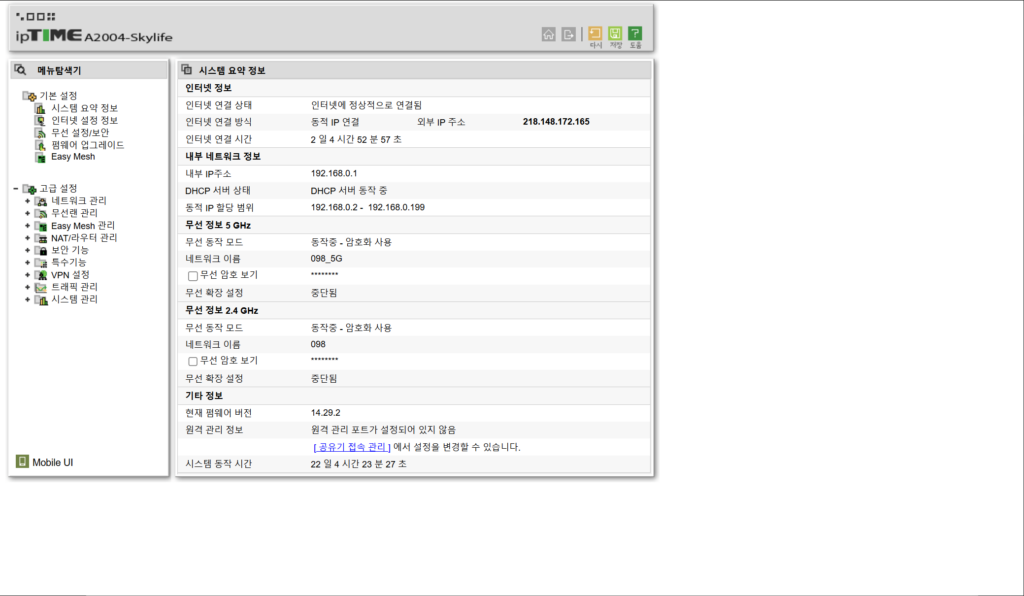Switch to Mobile UI link
The height and width of the screenshot is (596, 1024).
click(x=52, y=462)
